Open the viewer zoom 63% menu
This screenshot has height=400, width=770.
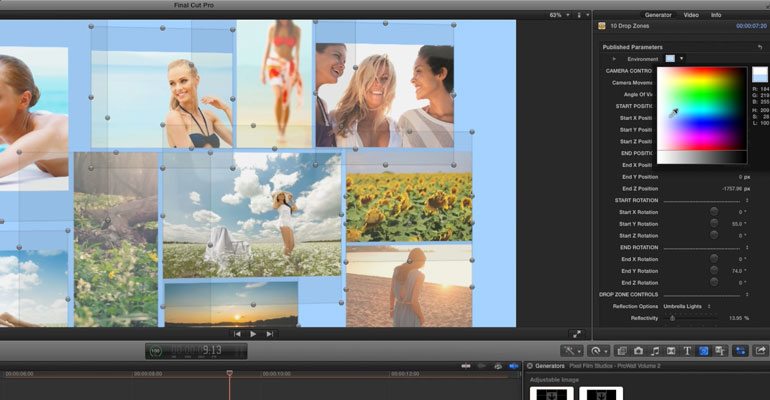(559, 15)
